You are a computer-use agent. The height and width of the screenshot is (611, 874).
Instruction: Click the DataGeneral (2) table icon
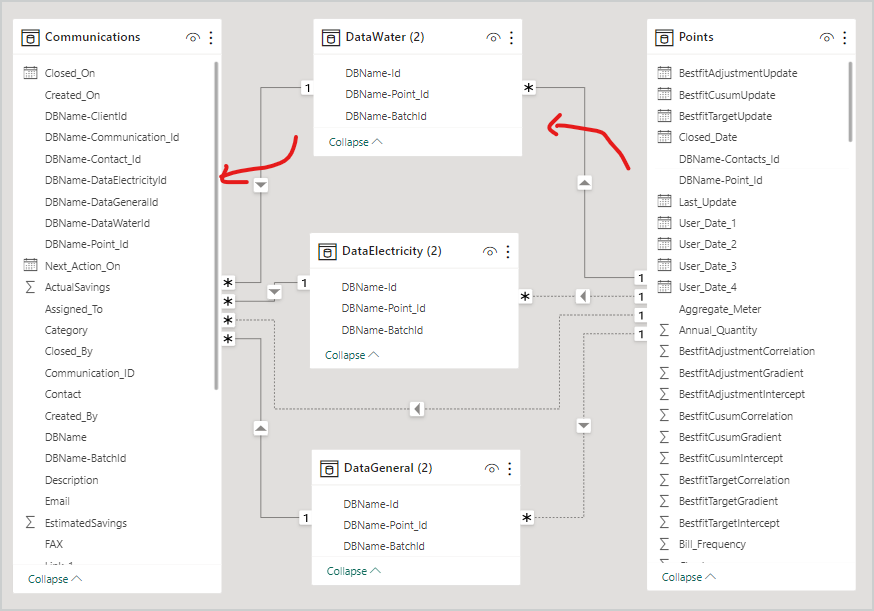pos(329,468)
